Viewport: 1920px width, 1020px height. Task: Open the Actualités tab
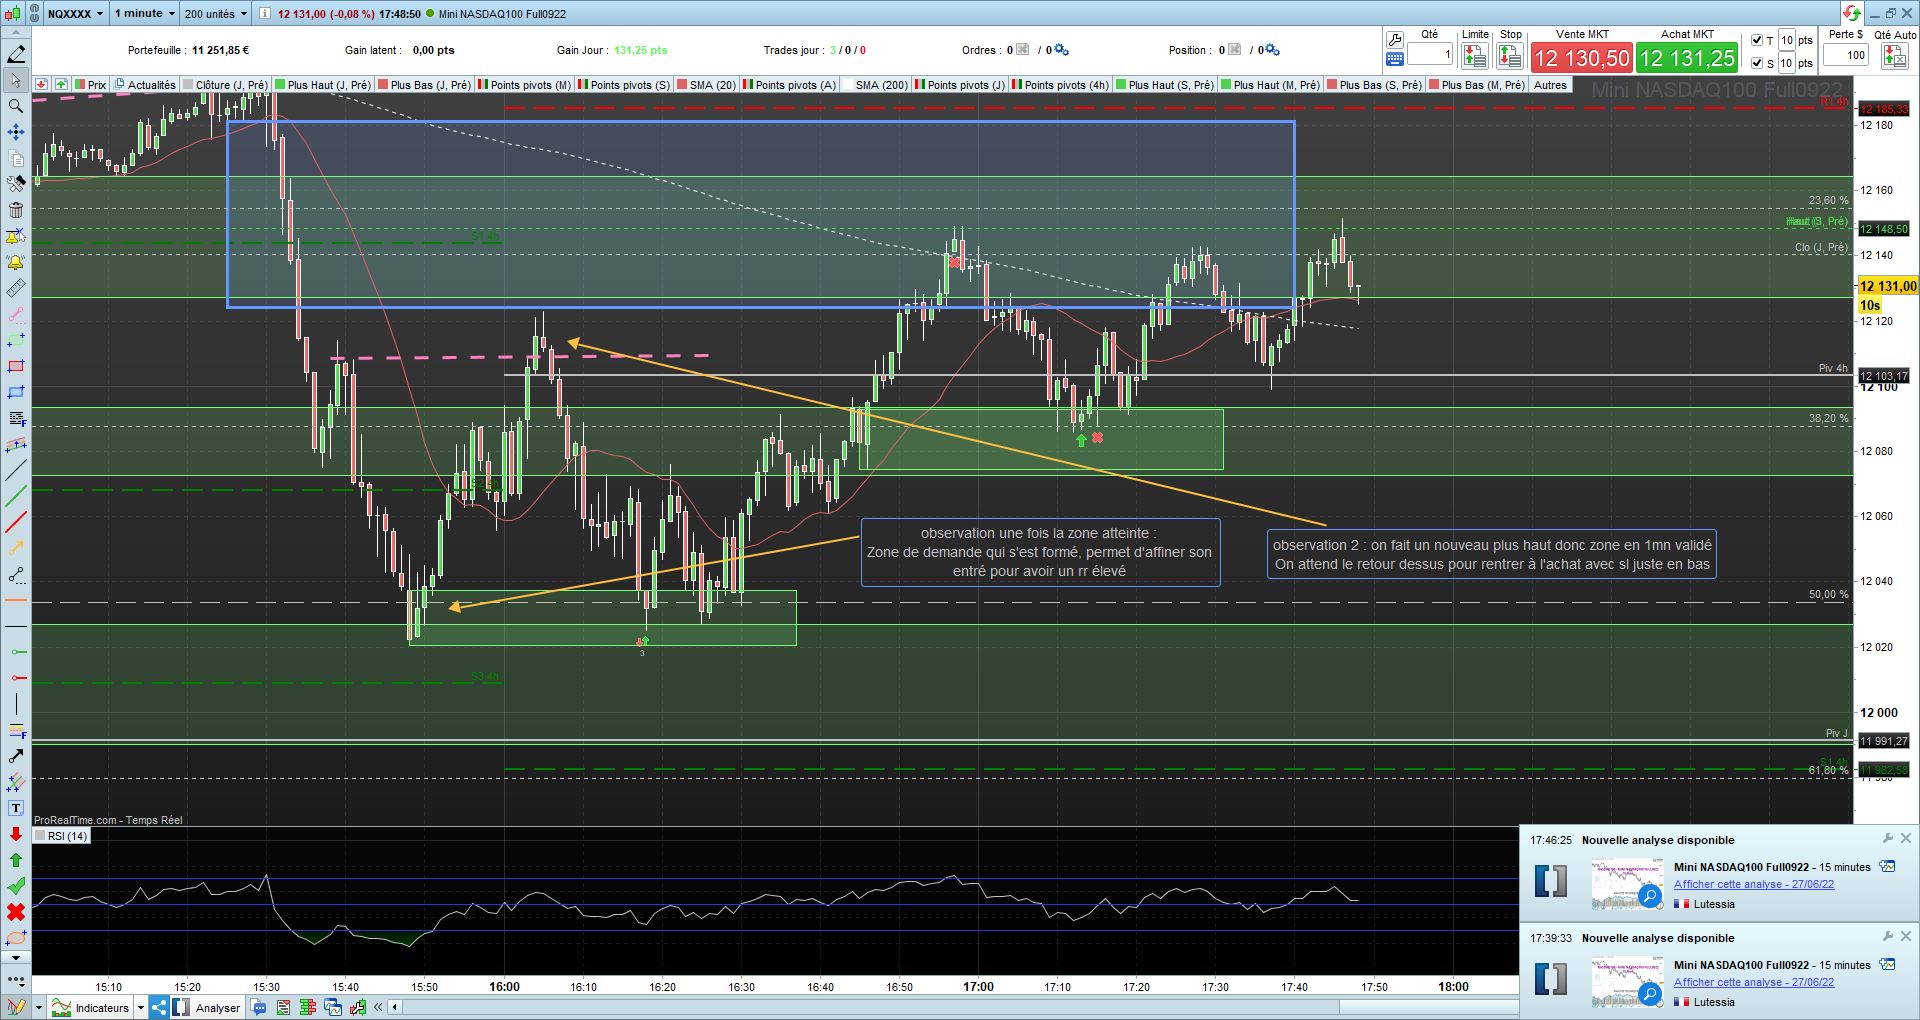click(145, 85)
